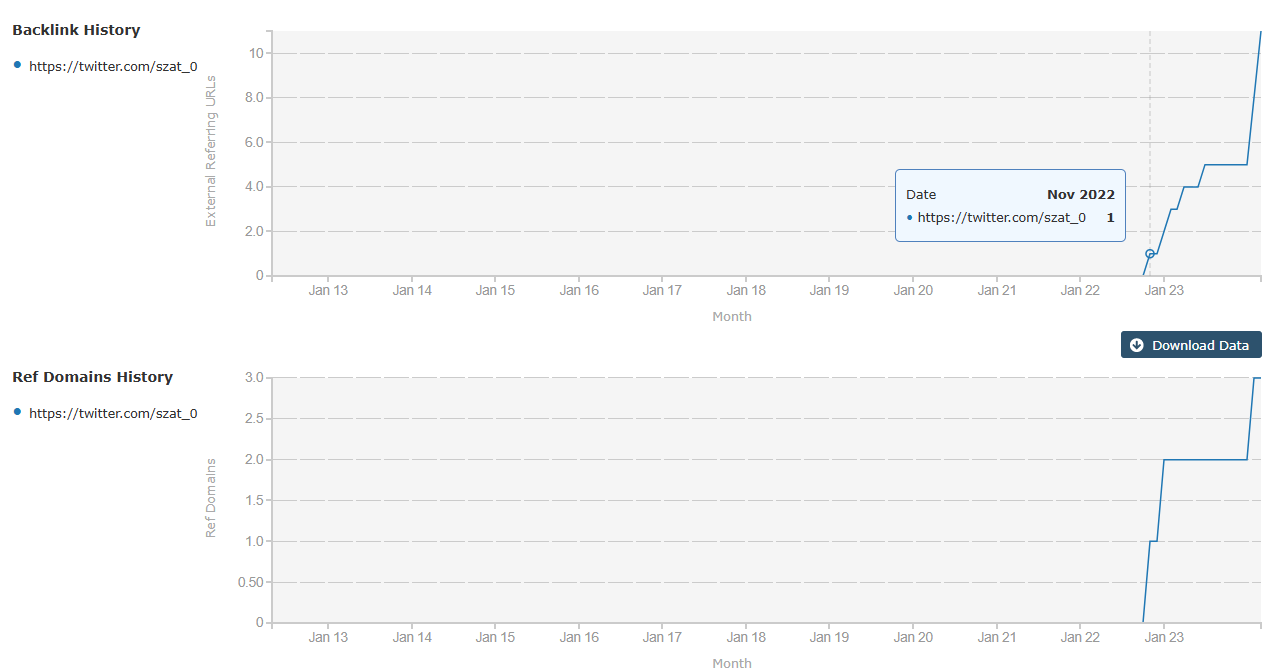Click the Backlink History heading
The height and width of the screenshot is (672, 1268).
(x=76, y=30)
